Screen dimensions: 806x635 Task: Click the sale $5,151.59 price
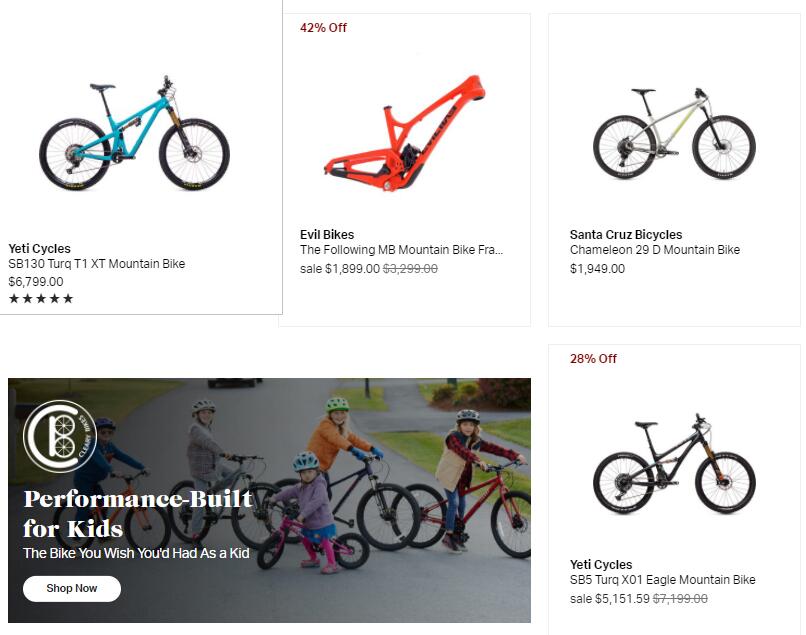click(610, 599)
